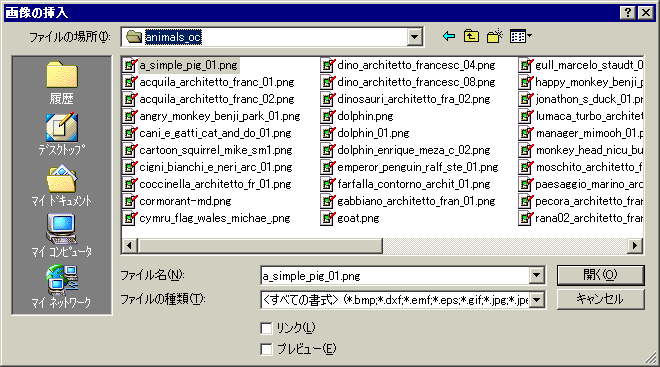This screenshot has width=660, height=367.
Task: Click icon of emperor_penguin_ralf_ste_01.png
Action: coord(328,168)
